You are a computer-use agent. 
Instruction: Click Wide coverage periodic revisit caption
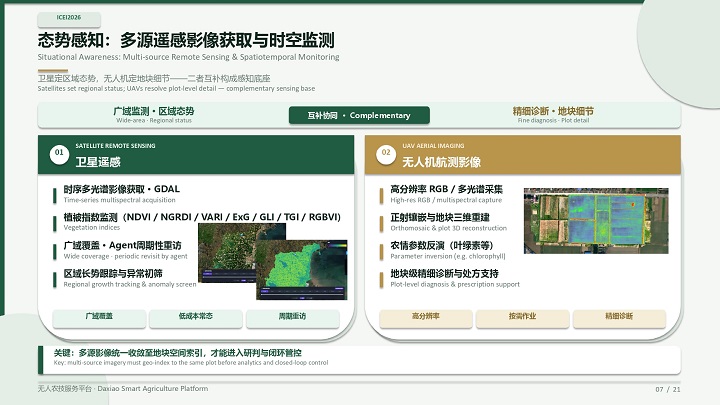125,256
